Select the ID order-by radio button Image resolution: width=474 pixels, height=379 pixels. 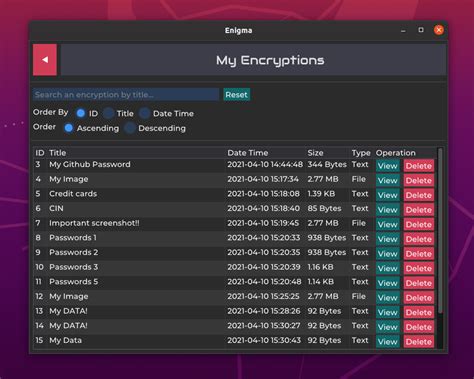coord(81,113)
